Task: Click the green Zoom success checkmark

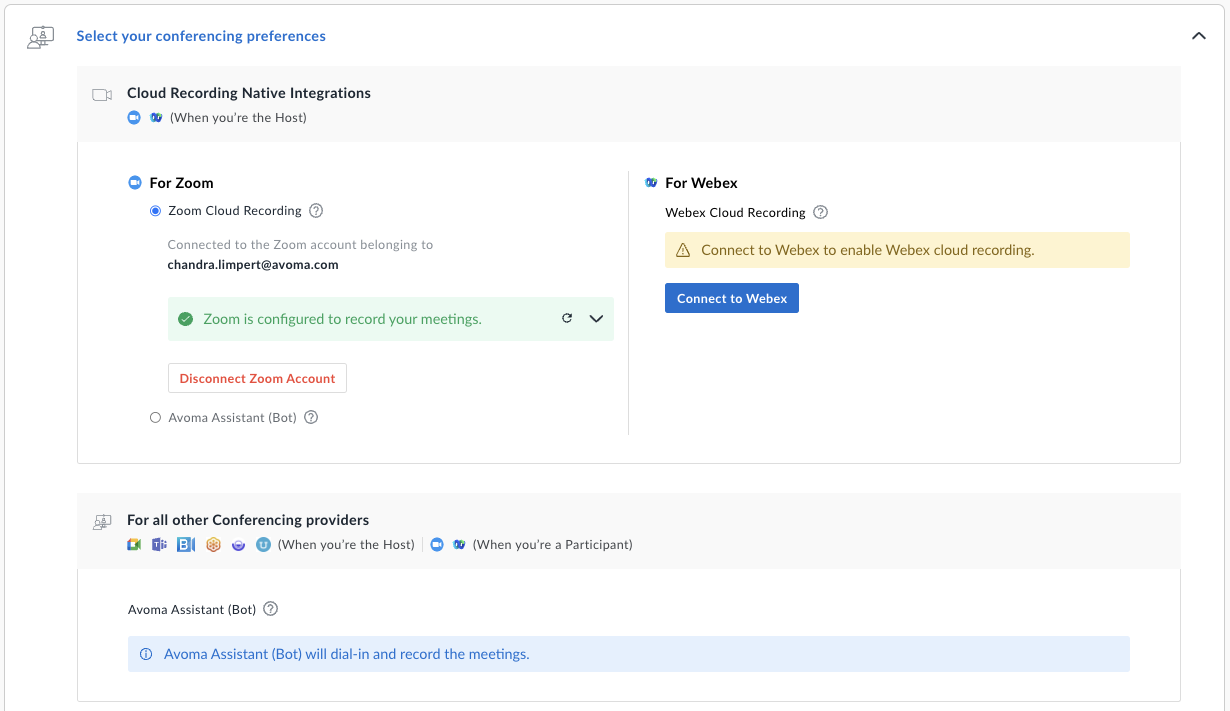Action: point(185,319)
